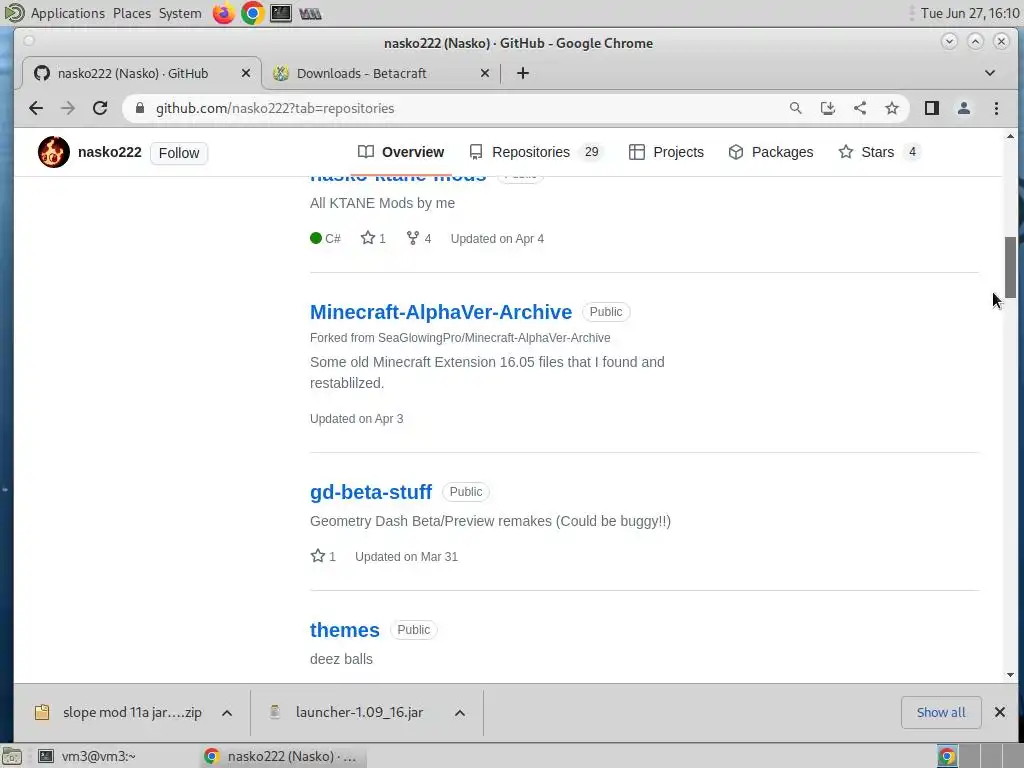Click the 'Updated on Apr 3' text
This screenshot has width=1024, height=768.
[357, 419]
